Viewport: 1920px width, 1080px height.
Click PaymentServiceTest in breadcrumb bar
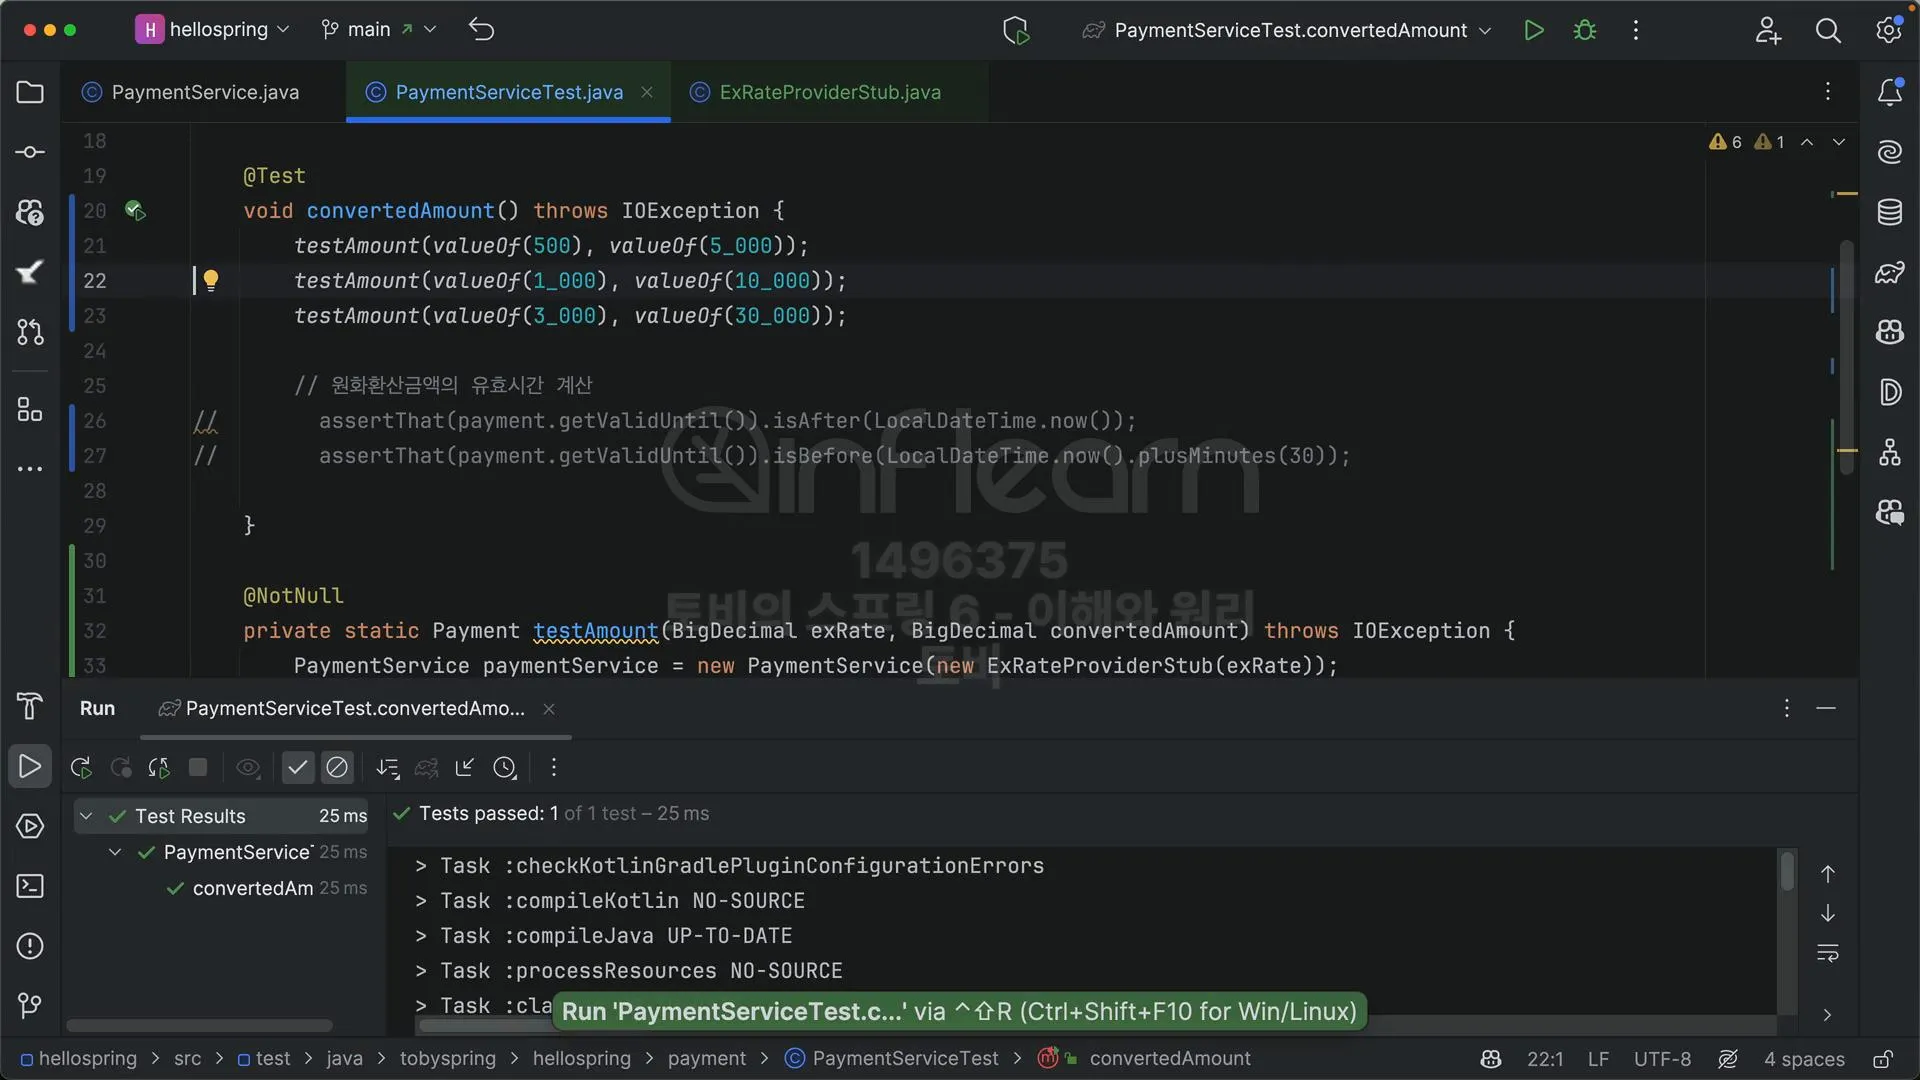(893, 1058)
